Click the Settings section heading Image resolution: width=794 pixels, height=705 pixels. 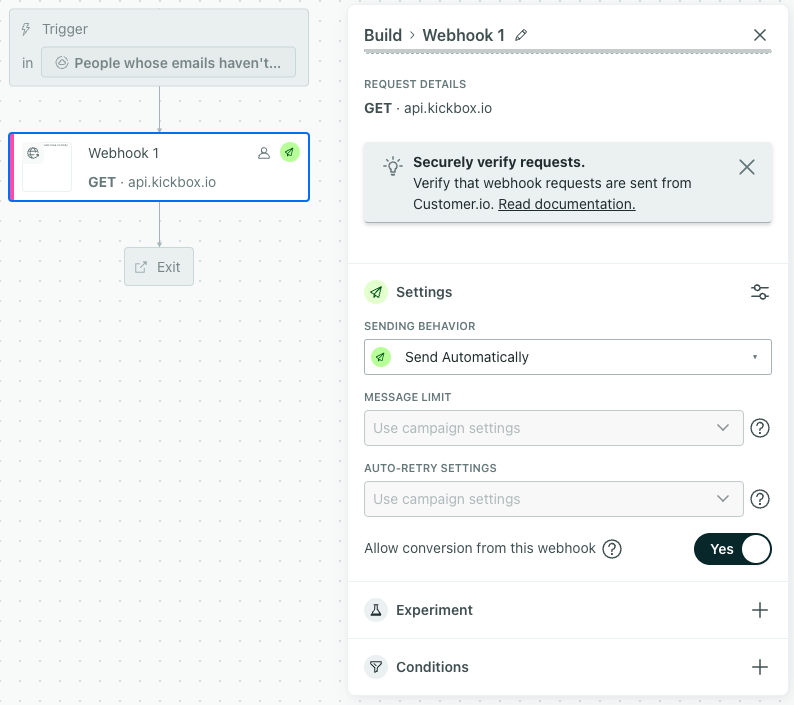(424, 292)
